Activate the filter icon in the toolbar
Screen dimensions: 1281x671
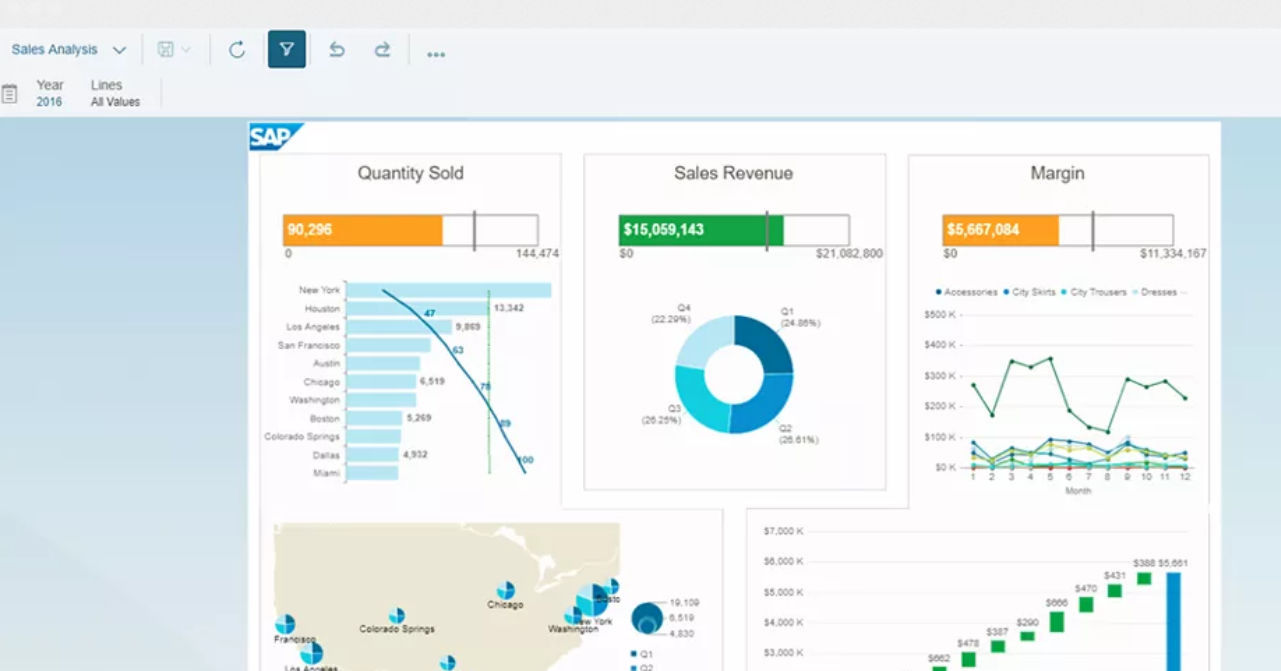[x=287, y=49]
